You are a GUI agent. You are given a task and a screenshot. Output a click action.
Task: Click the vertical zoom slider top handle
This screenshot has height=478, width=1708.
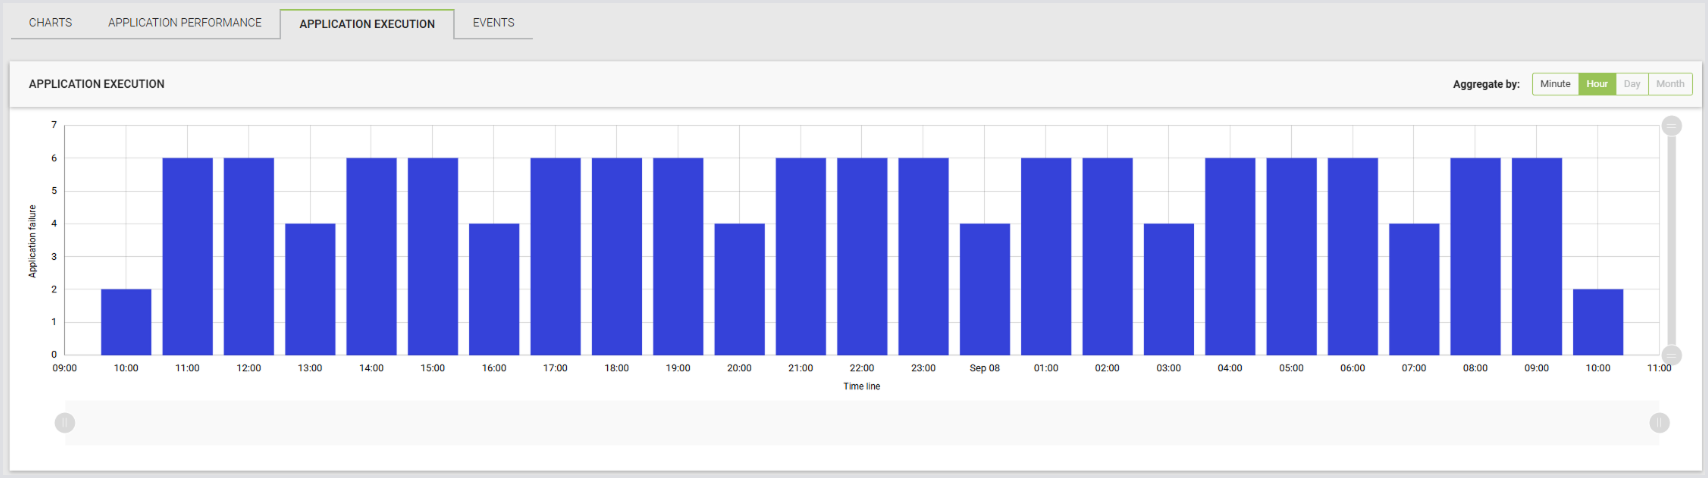click(x=1671, y=126)
